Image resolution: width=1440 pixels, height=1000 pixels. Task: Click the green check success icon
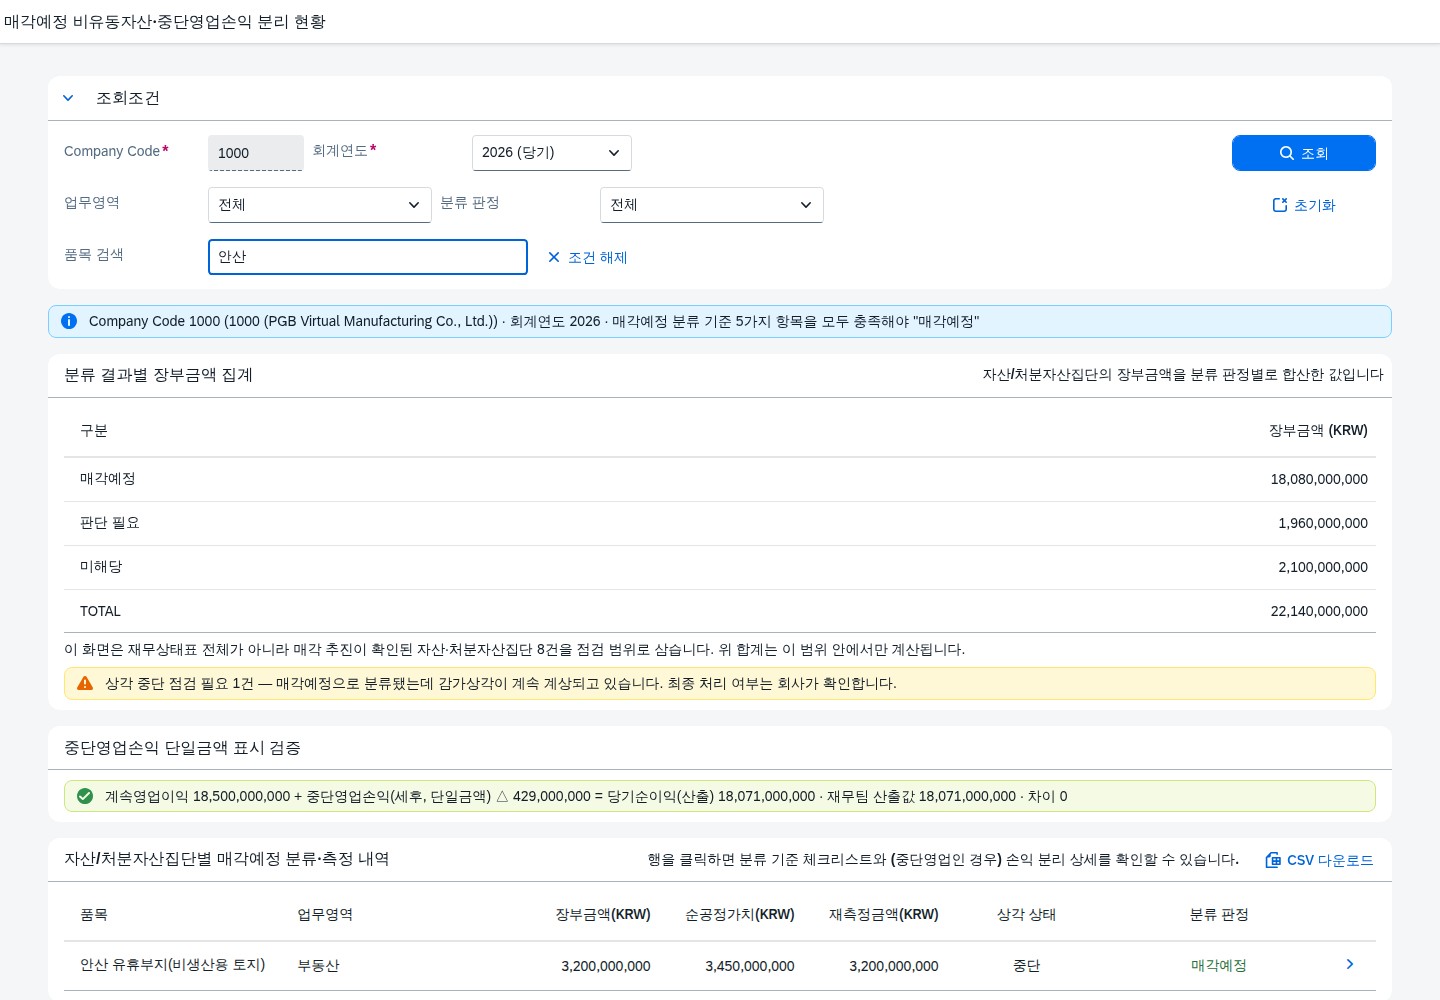click(85, 796)
